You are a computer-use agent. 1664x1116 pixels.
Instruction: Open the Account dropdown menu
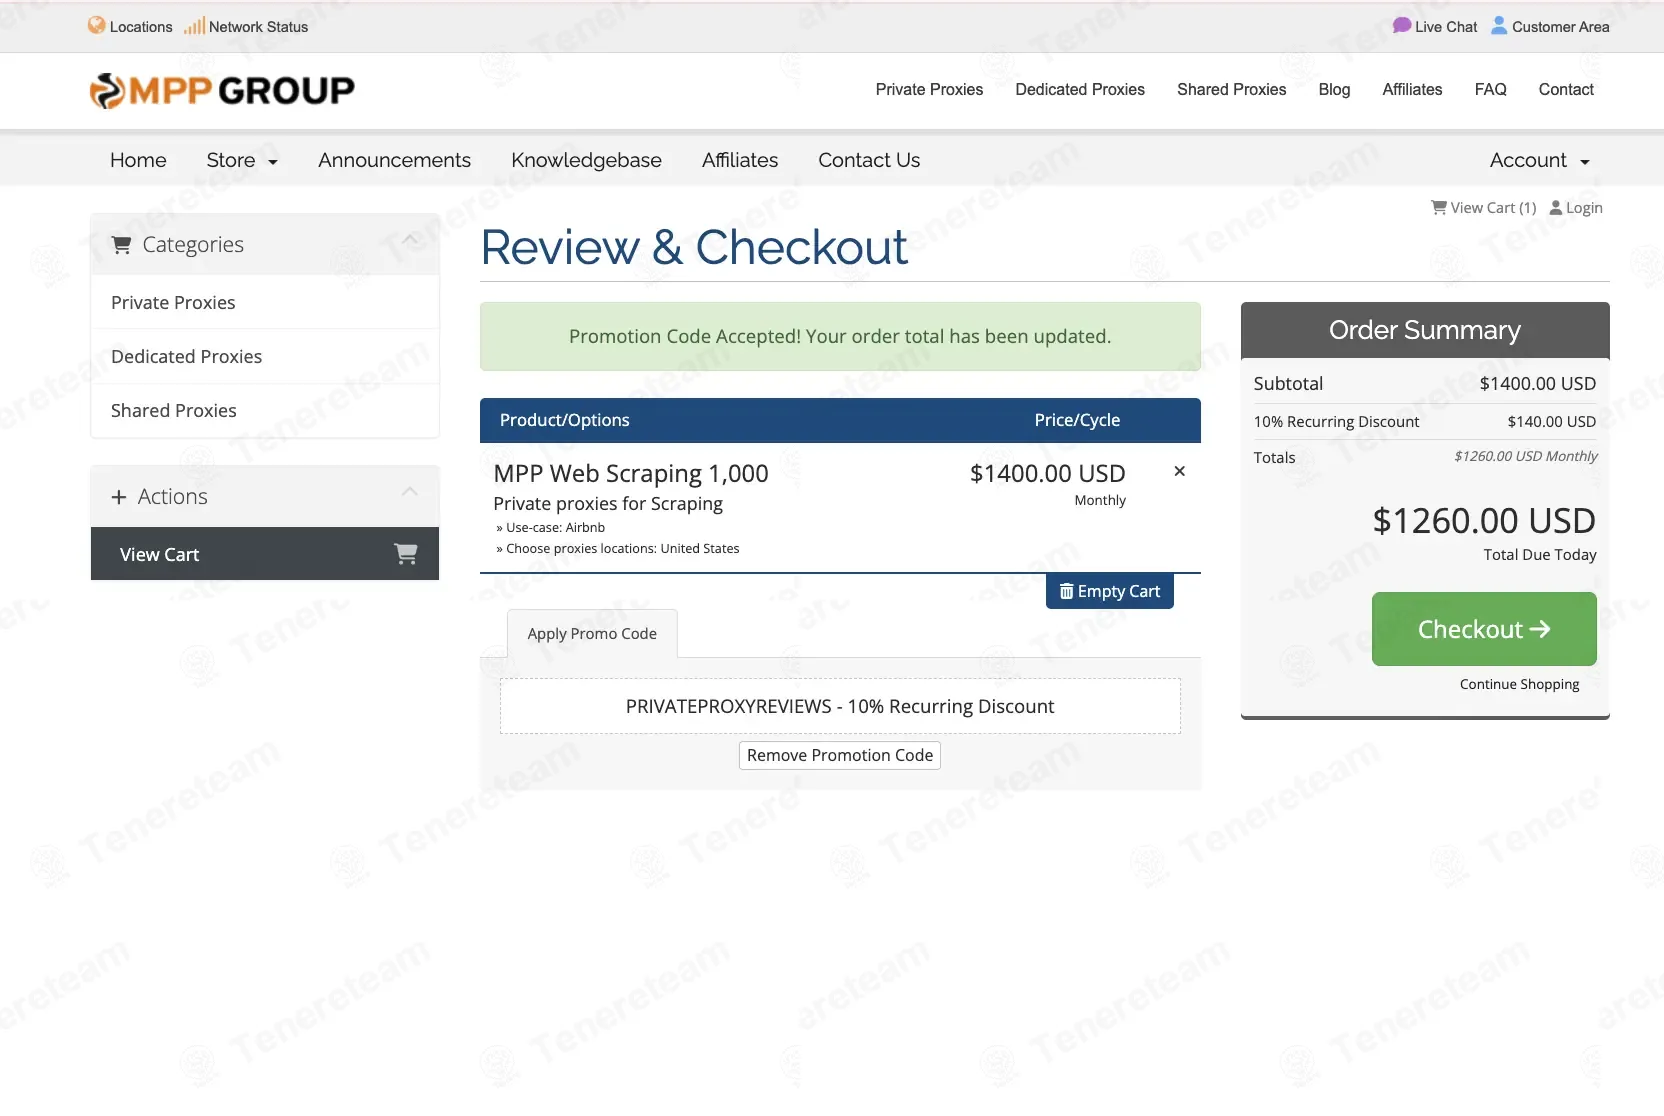[1540, 160]
